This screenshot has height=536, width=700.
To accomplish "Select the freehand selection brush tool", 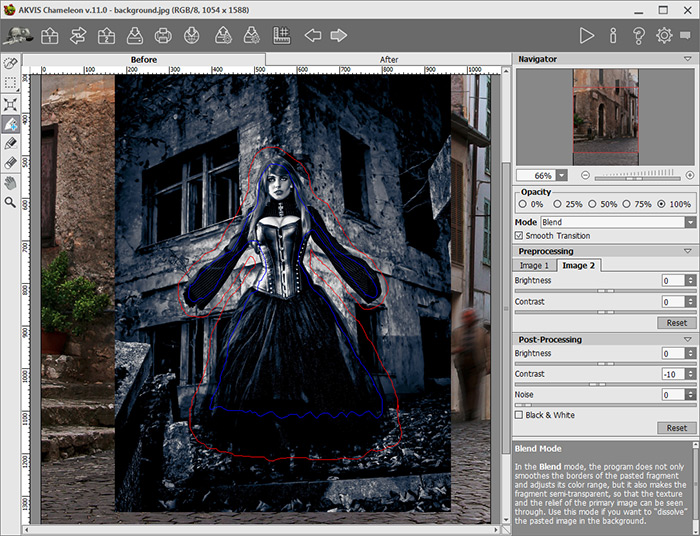I will coord(10,63).
